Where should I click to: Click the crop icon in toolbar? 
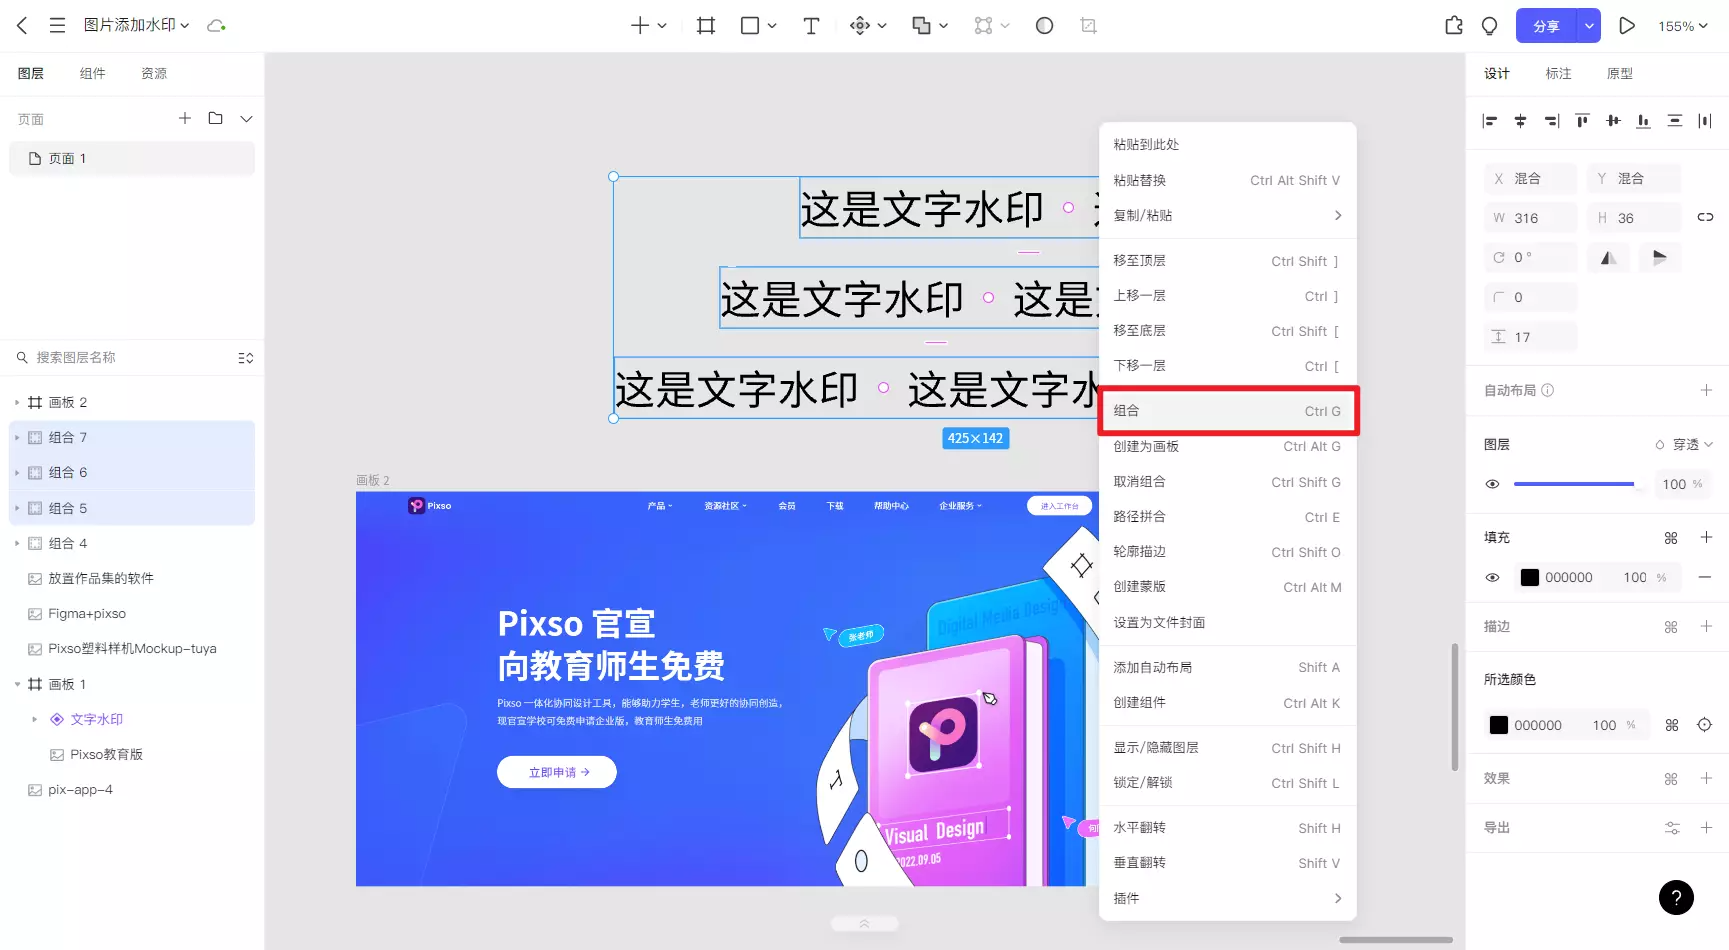pos(1089,25)
